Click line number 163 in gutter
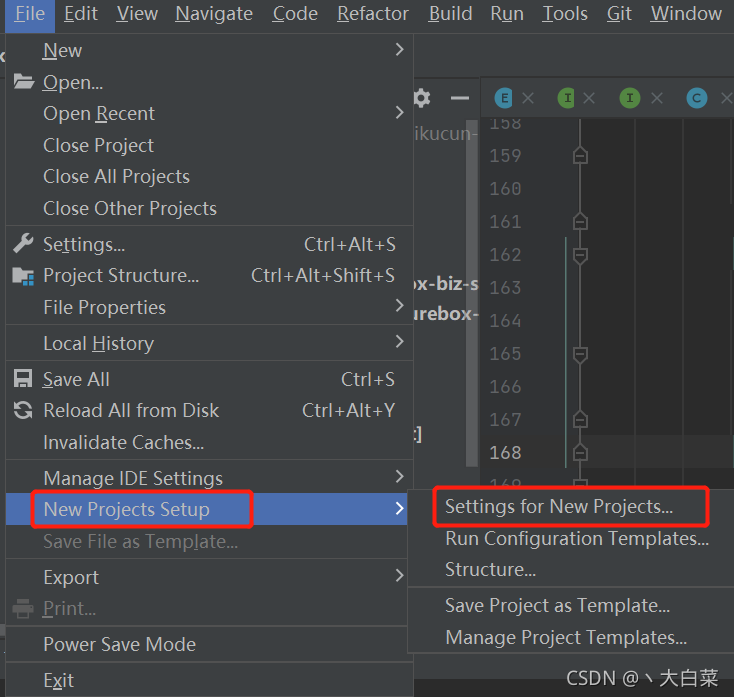 [505, 287]
